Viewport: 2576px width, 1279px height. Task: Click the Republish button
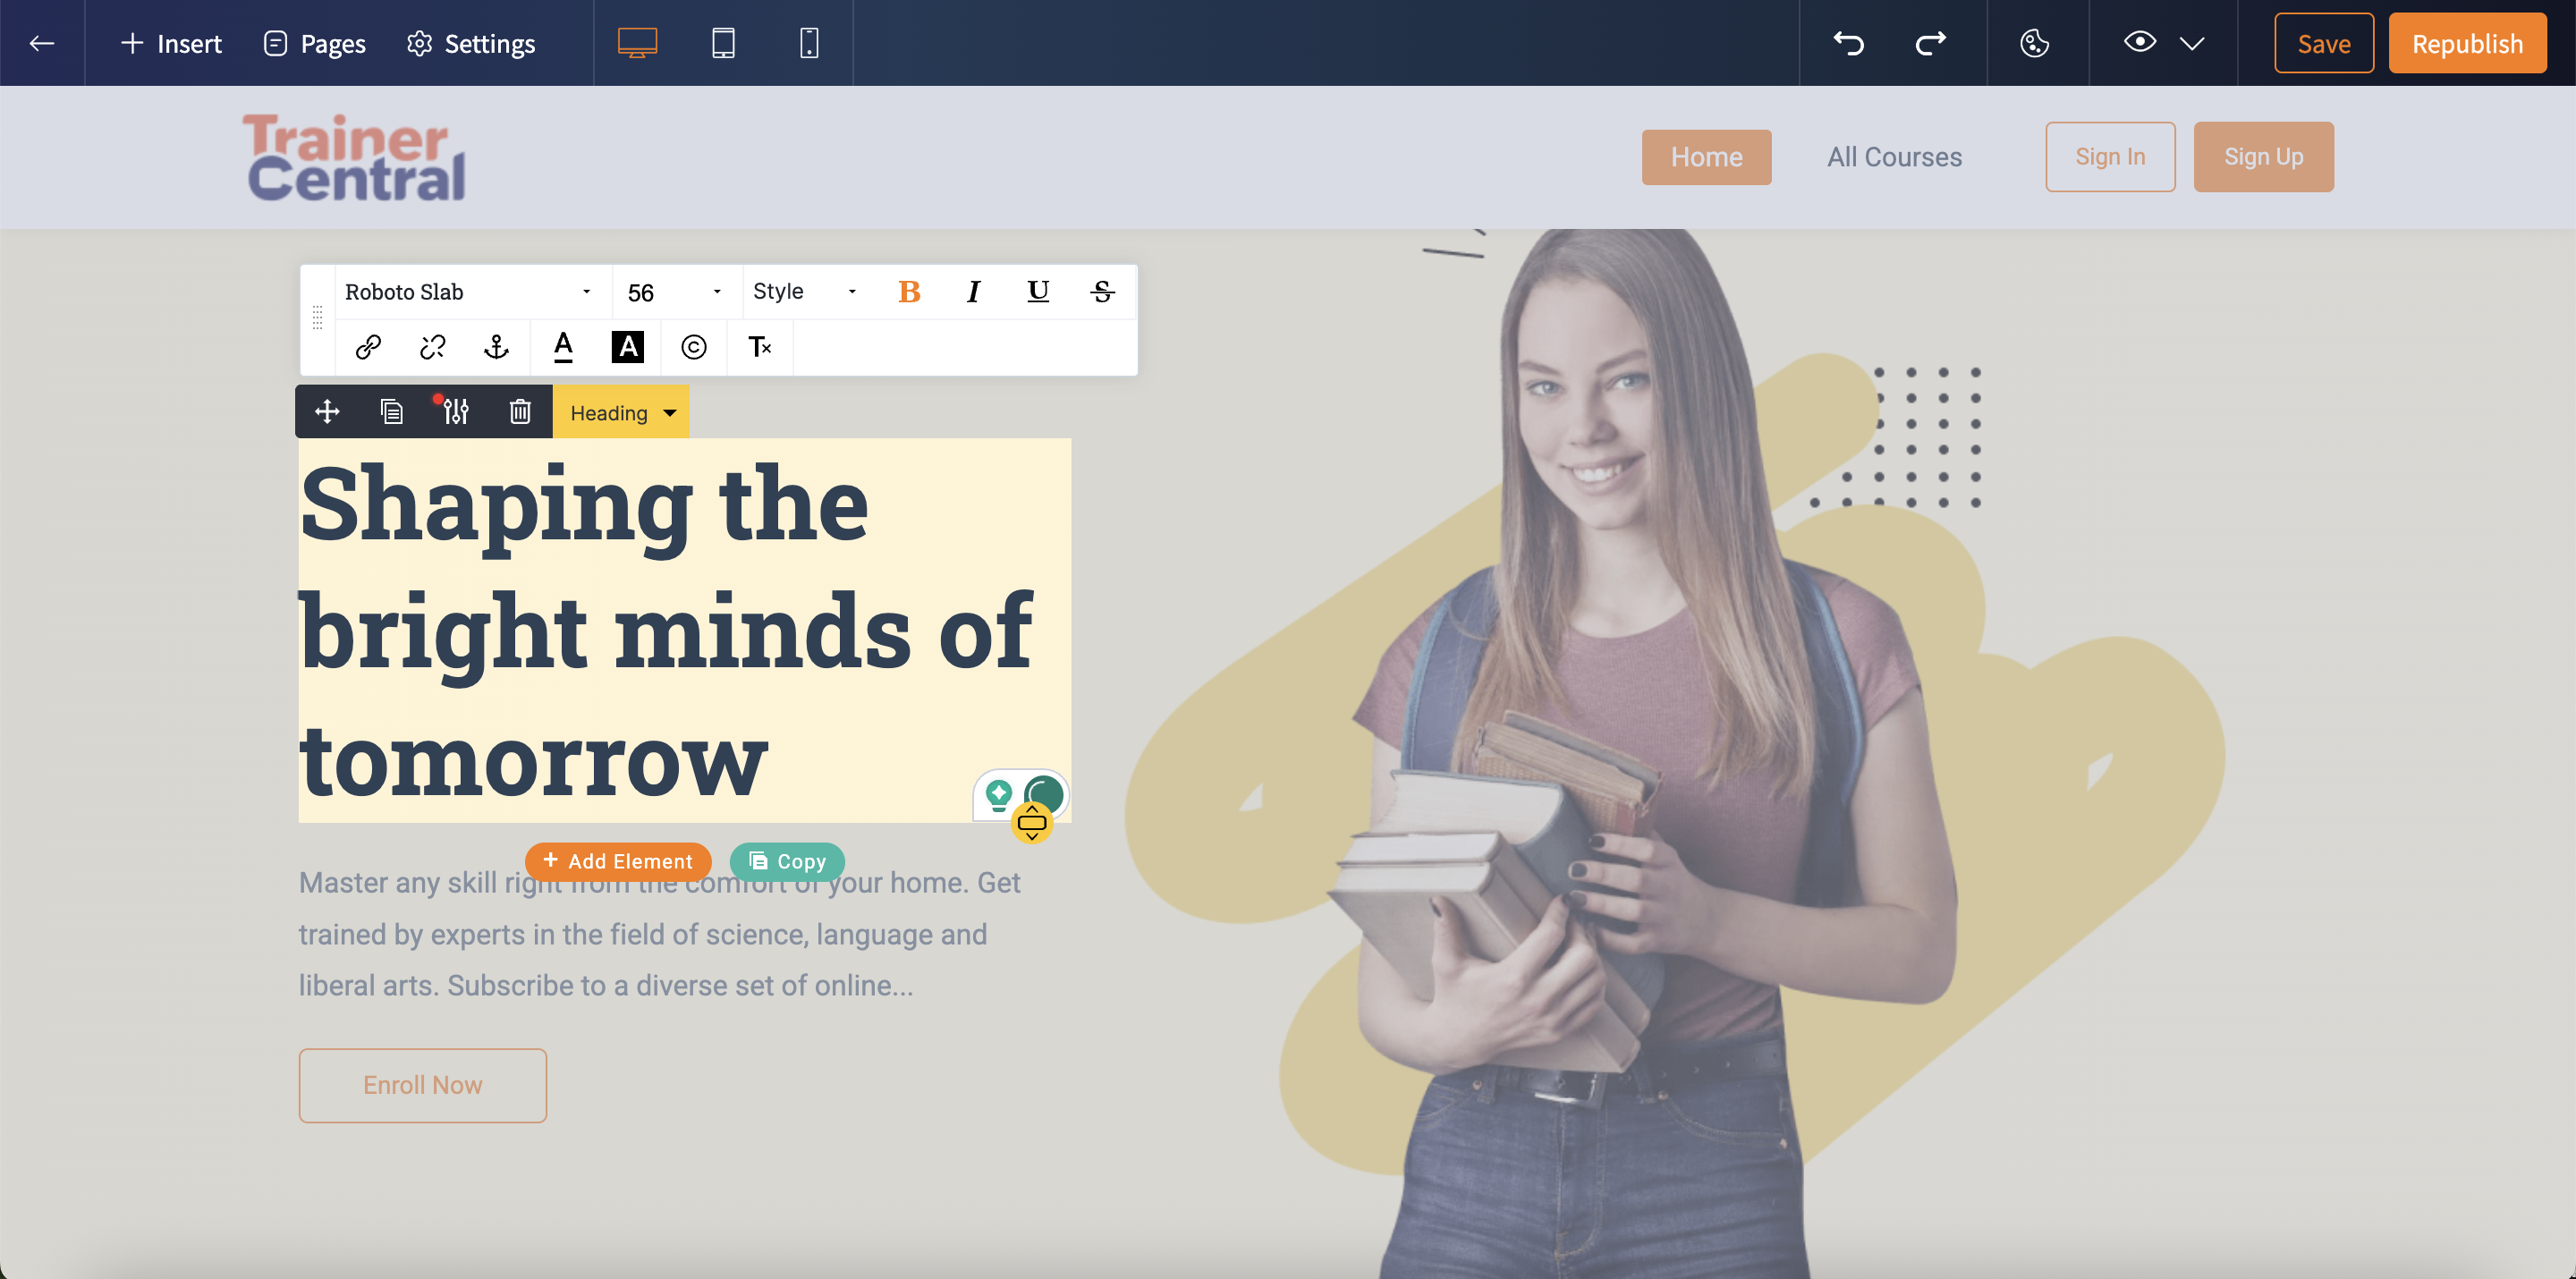(x=2466, y=43)
